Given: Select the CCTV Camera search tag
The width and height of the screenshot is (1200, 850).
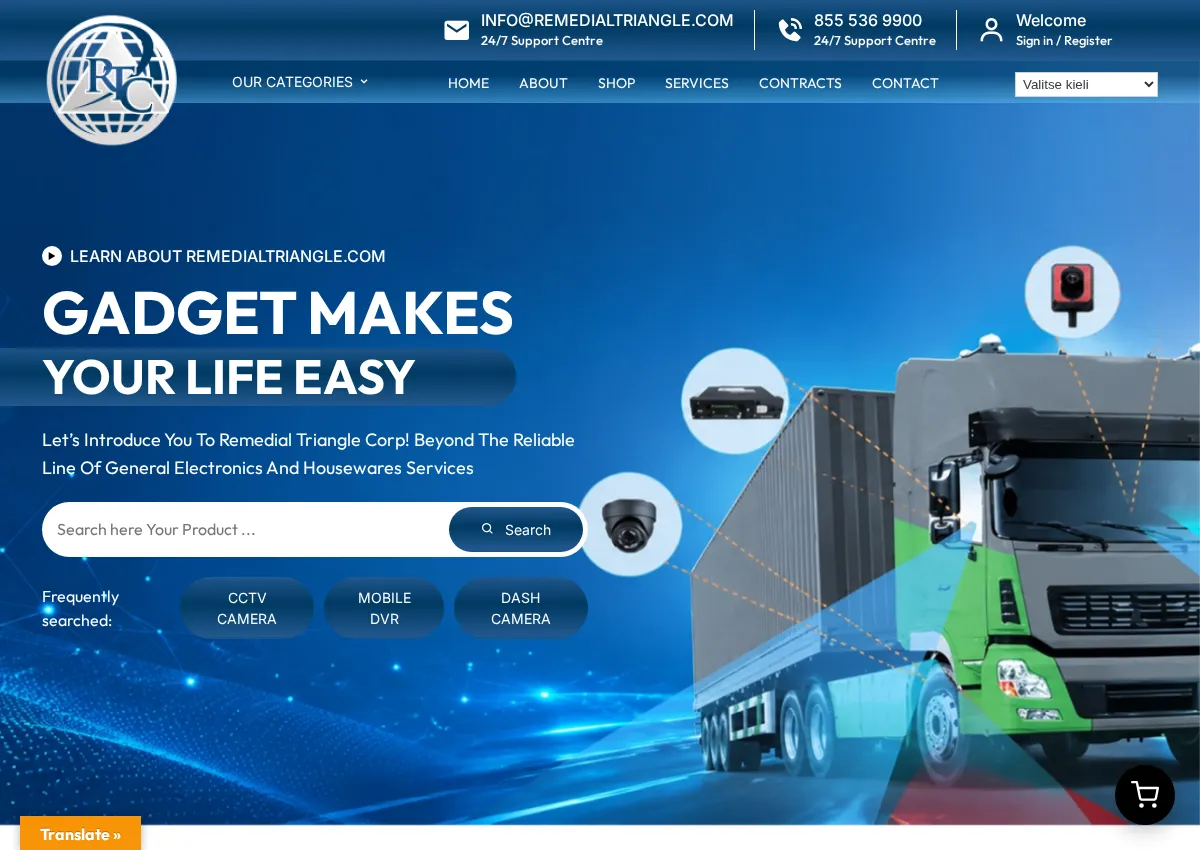Looking at the screenshot, I should [247, 608].
